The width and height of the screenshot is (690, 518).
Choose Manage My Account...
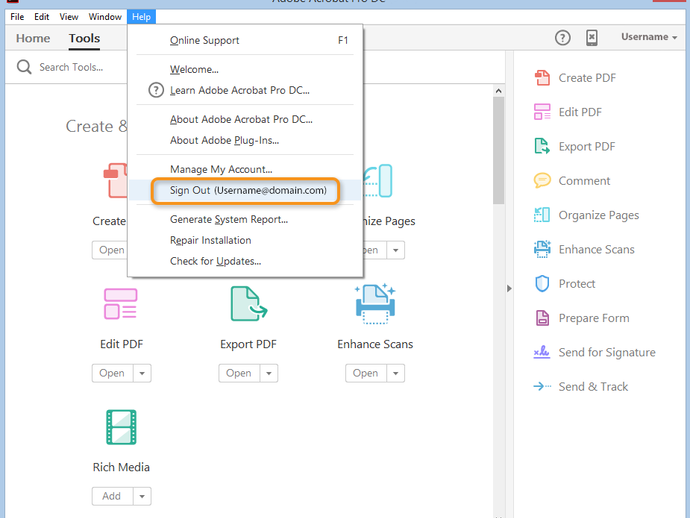click(245, 169)
